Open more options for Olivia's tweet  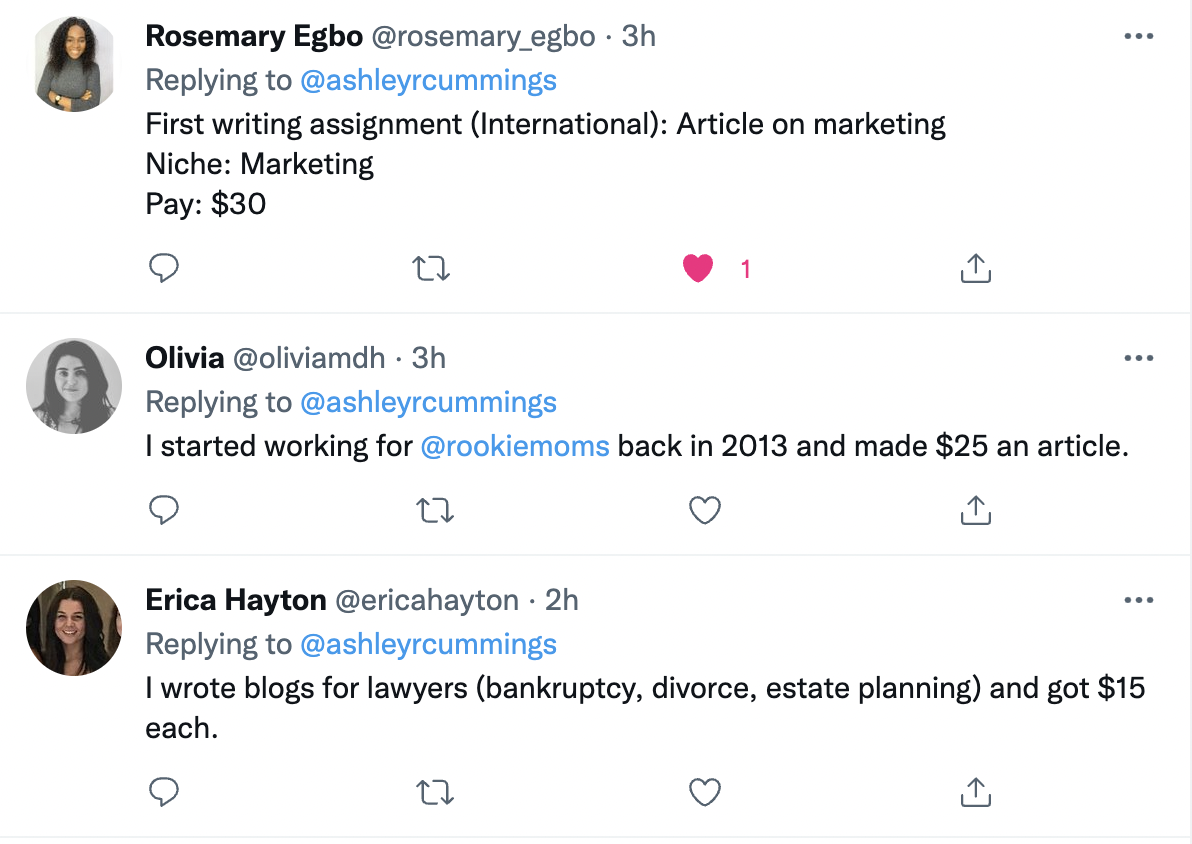click(x=1139, y=358)
